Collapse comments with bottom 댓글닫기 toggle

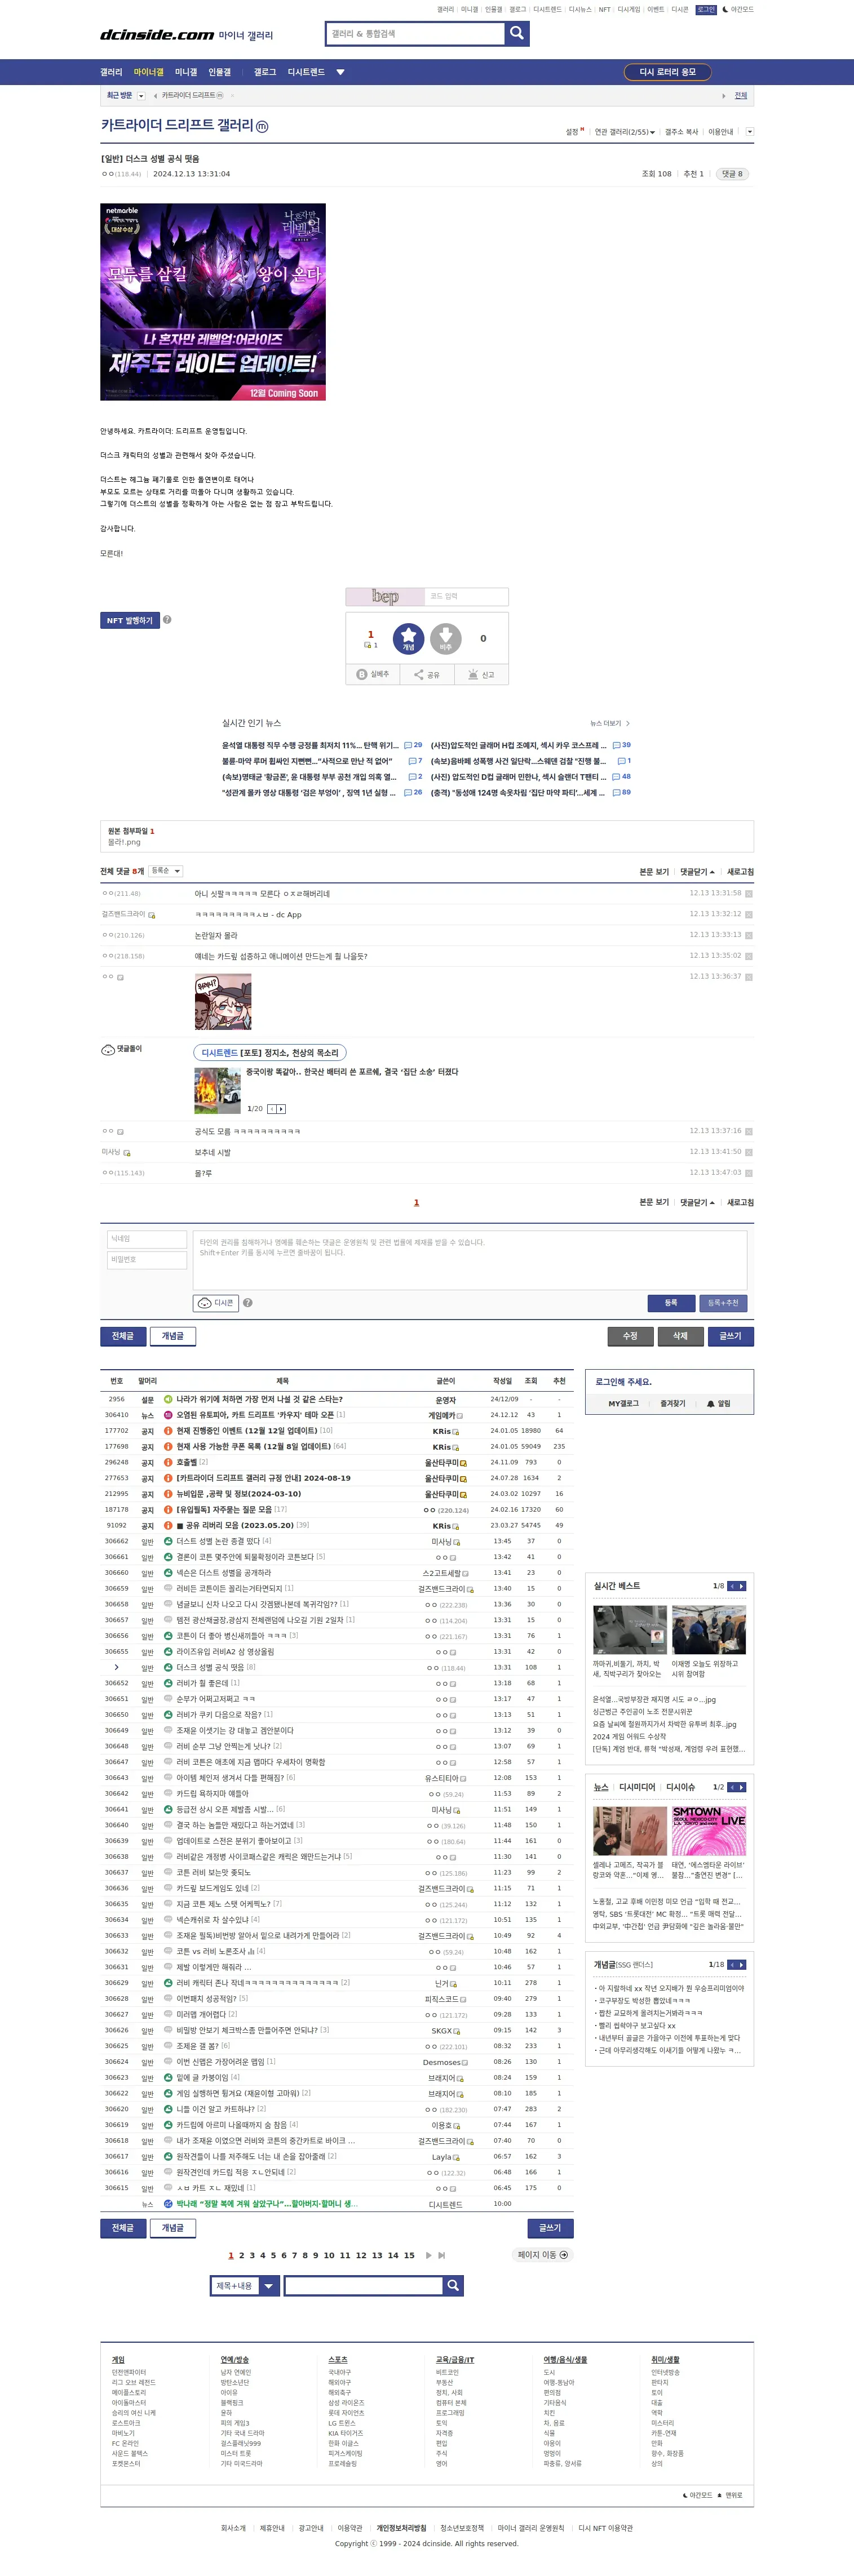click(x=698, y=1202)
